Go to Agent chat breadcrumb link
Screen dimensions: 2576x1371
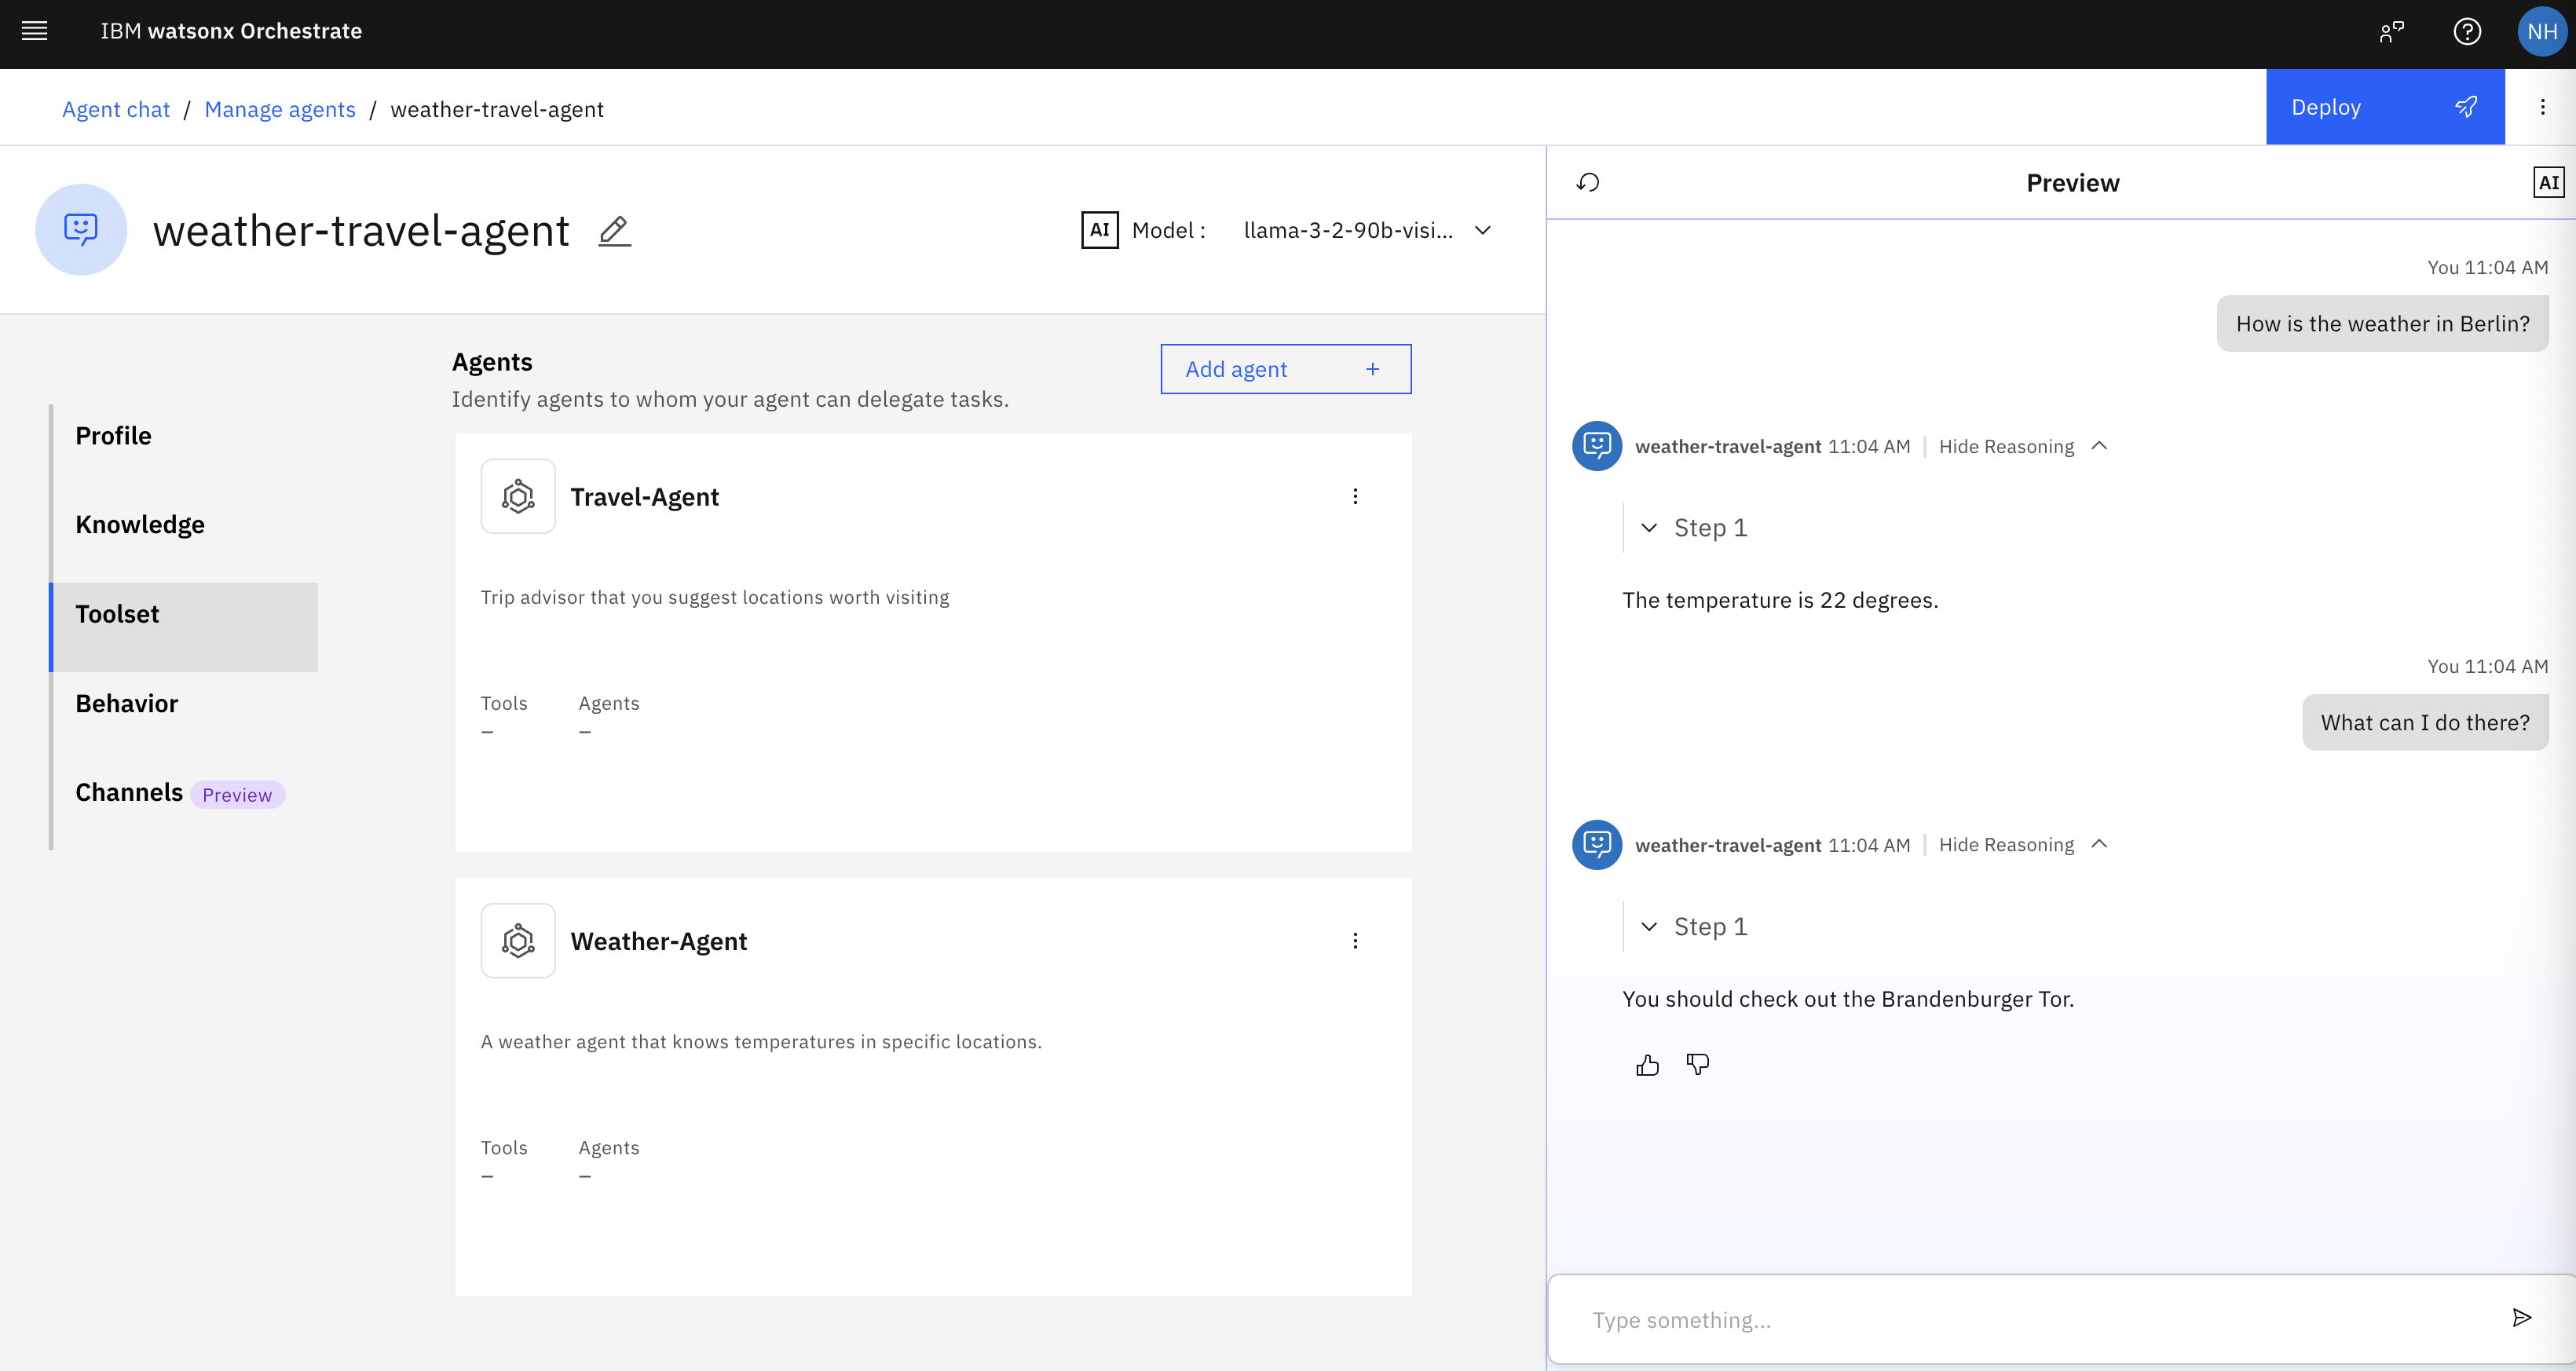click(x=116, y=109)
